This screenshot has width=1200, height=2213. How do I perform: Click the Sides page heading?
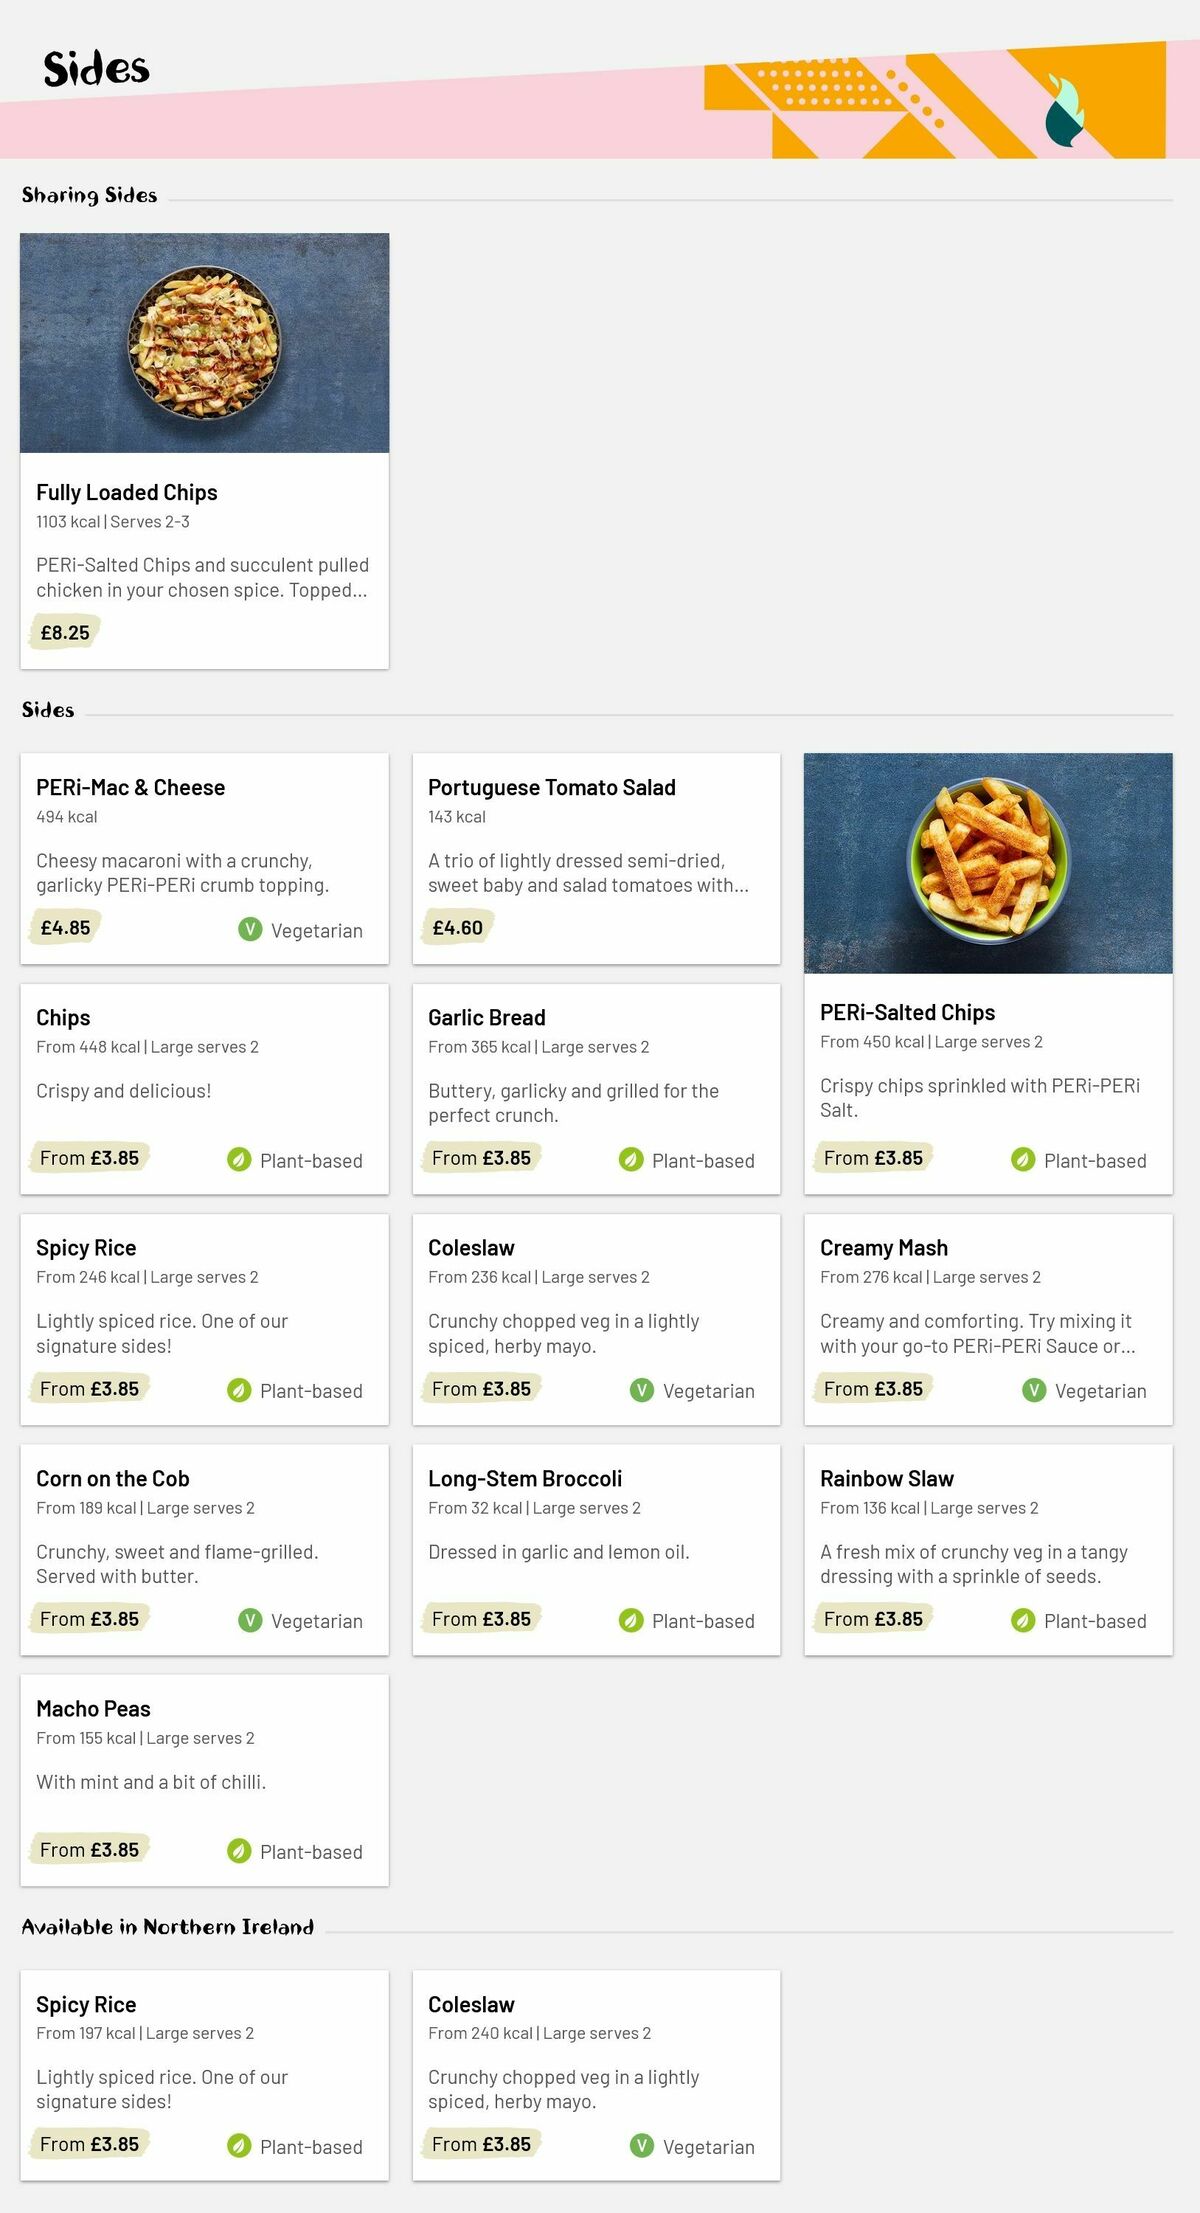97,70
